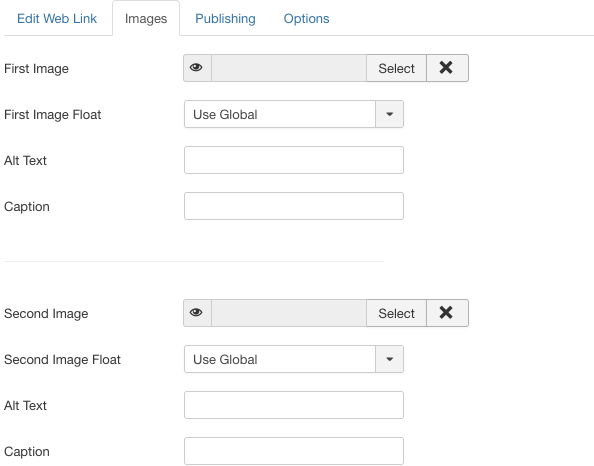Clear the Second Image with X button
The height and width of the screenshot is (466, 594).
coord(447,313)
